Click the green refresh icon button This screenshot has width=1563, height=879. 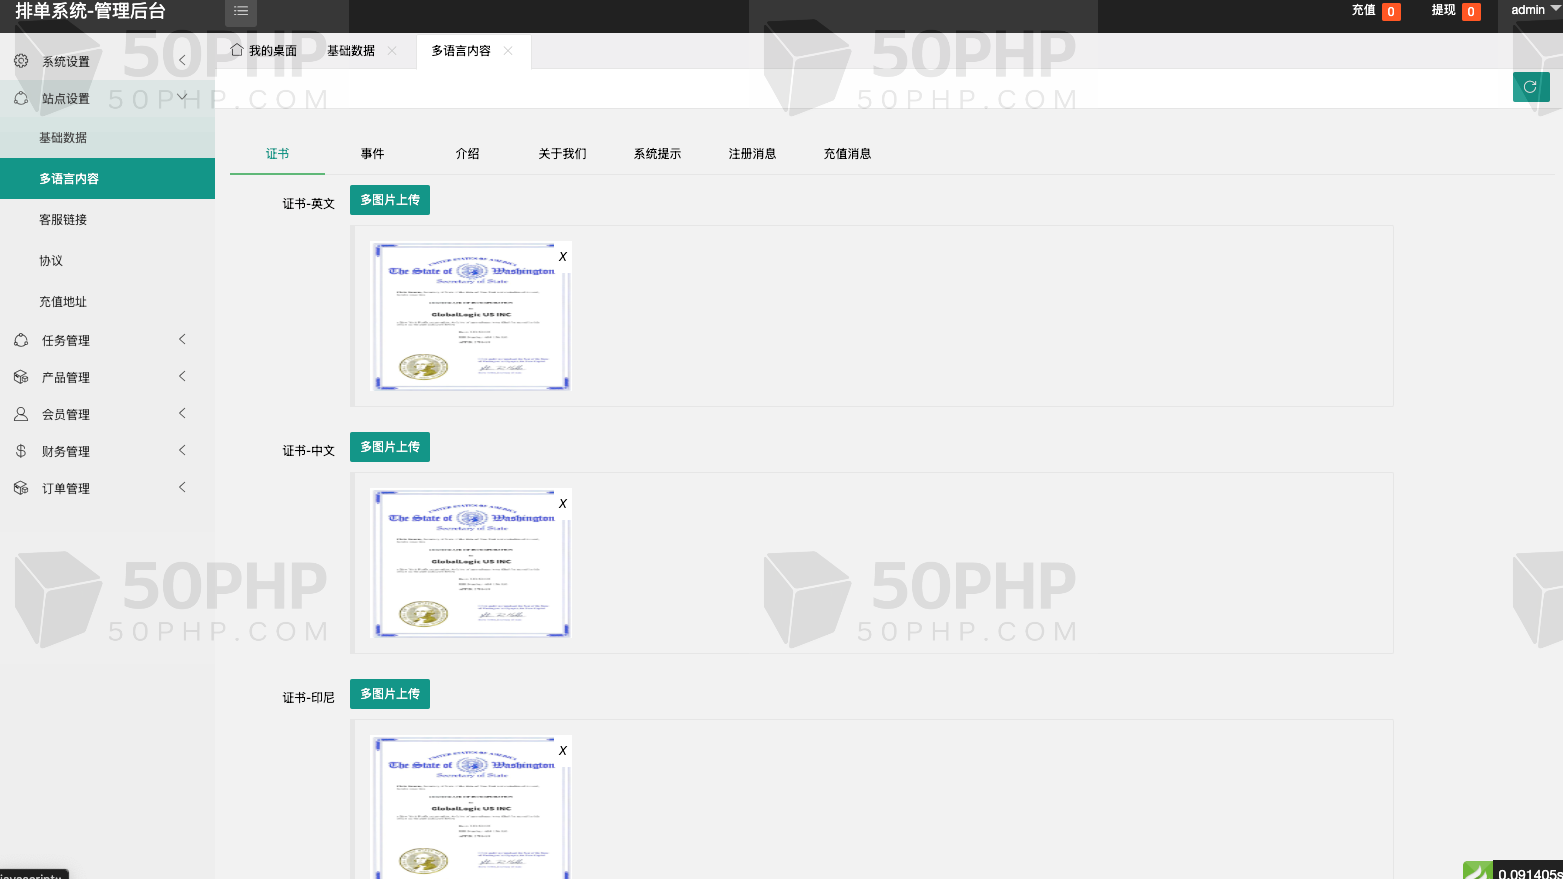pyautogui.click(x=1530, y=87)
